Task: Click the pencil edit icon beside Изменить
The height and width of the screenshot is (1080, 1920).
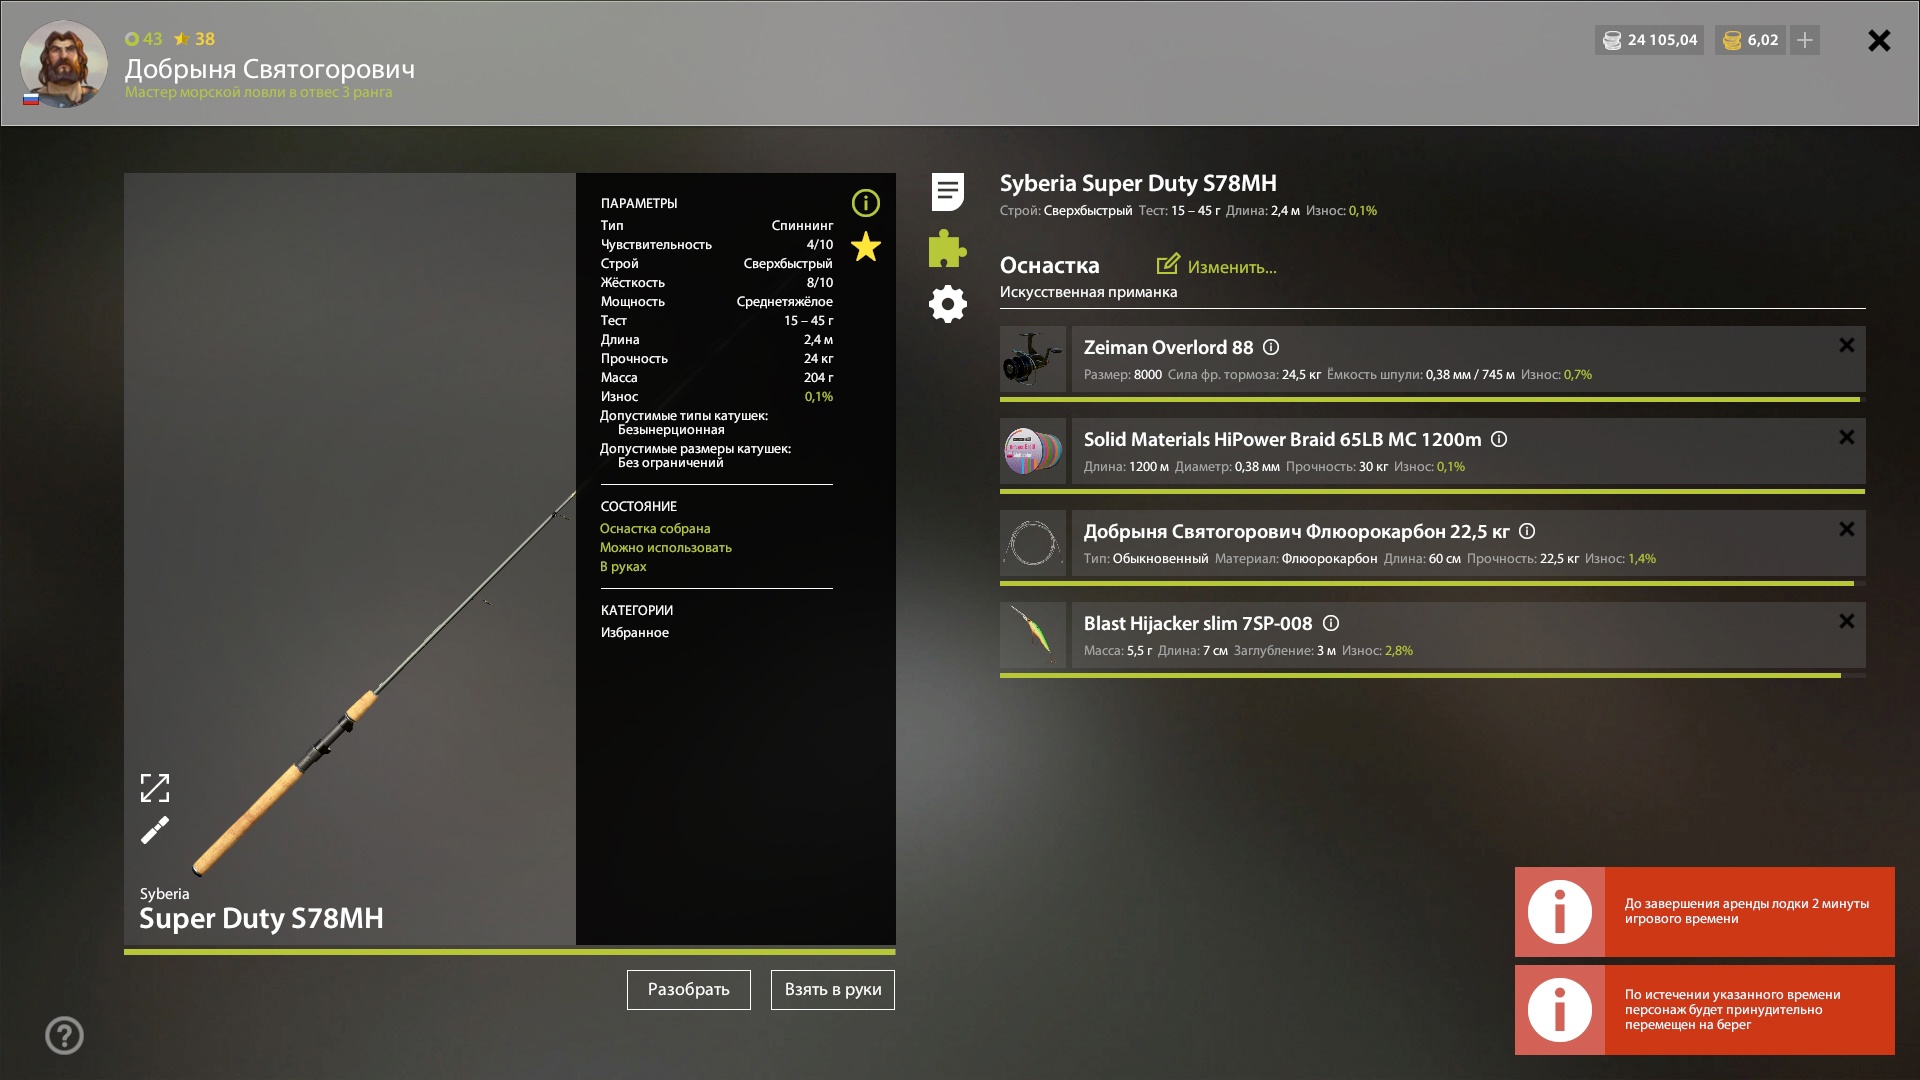Action: [x=1168, y=264]
